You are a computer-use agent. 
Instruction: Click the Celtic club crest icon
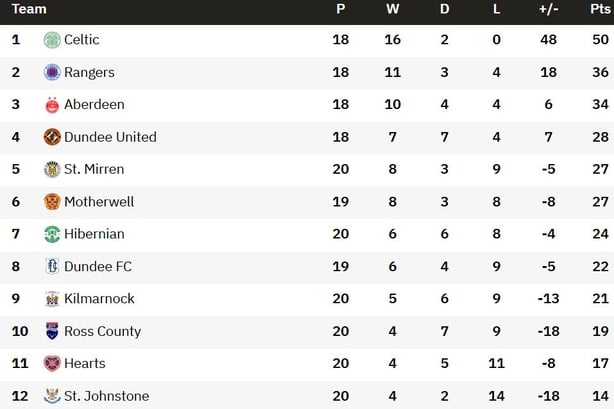[x=52, y=40]
